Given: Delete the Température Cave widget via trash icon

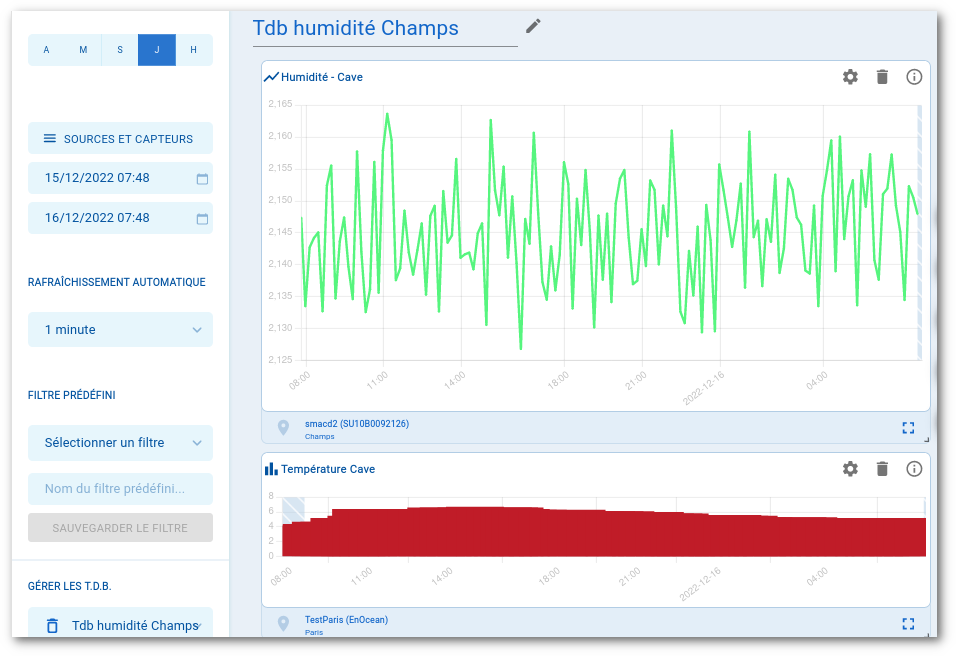Looking at the screenshot, I should click(882, 469).
